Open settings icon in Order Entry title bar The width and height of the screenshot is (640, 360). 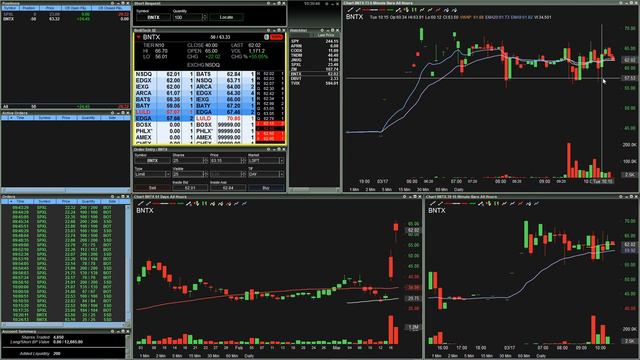pyautogui.click(x=268, y=149)
